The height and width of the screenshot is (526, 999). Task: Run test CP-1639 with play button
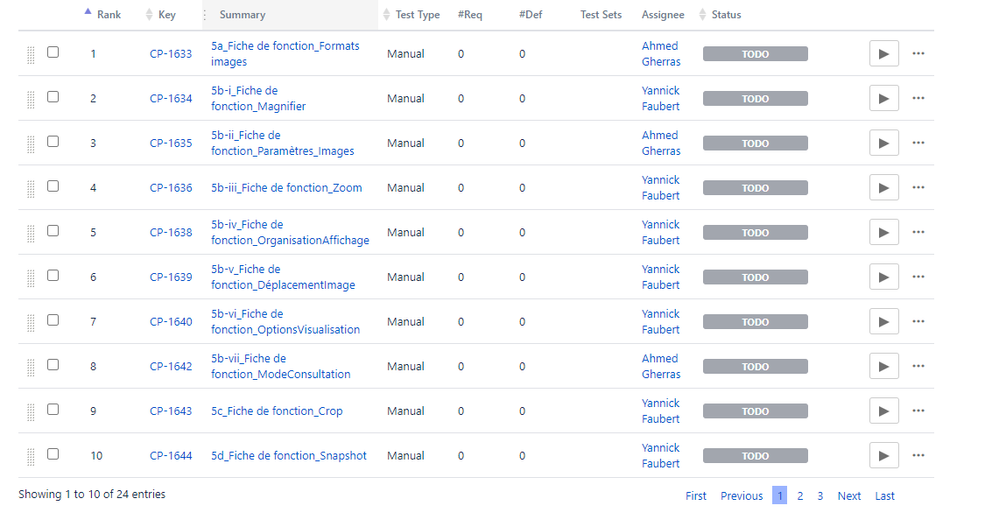pos(884,277)
